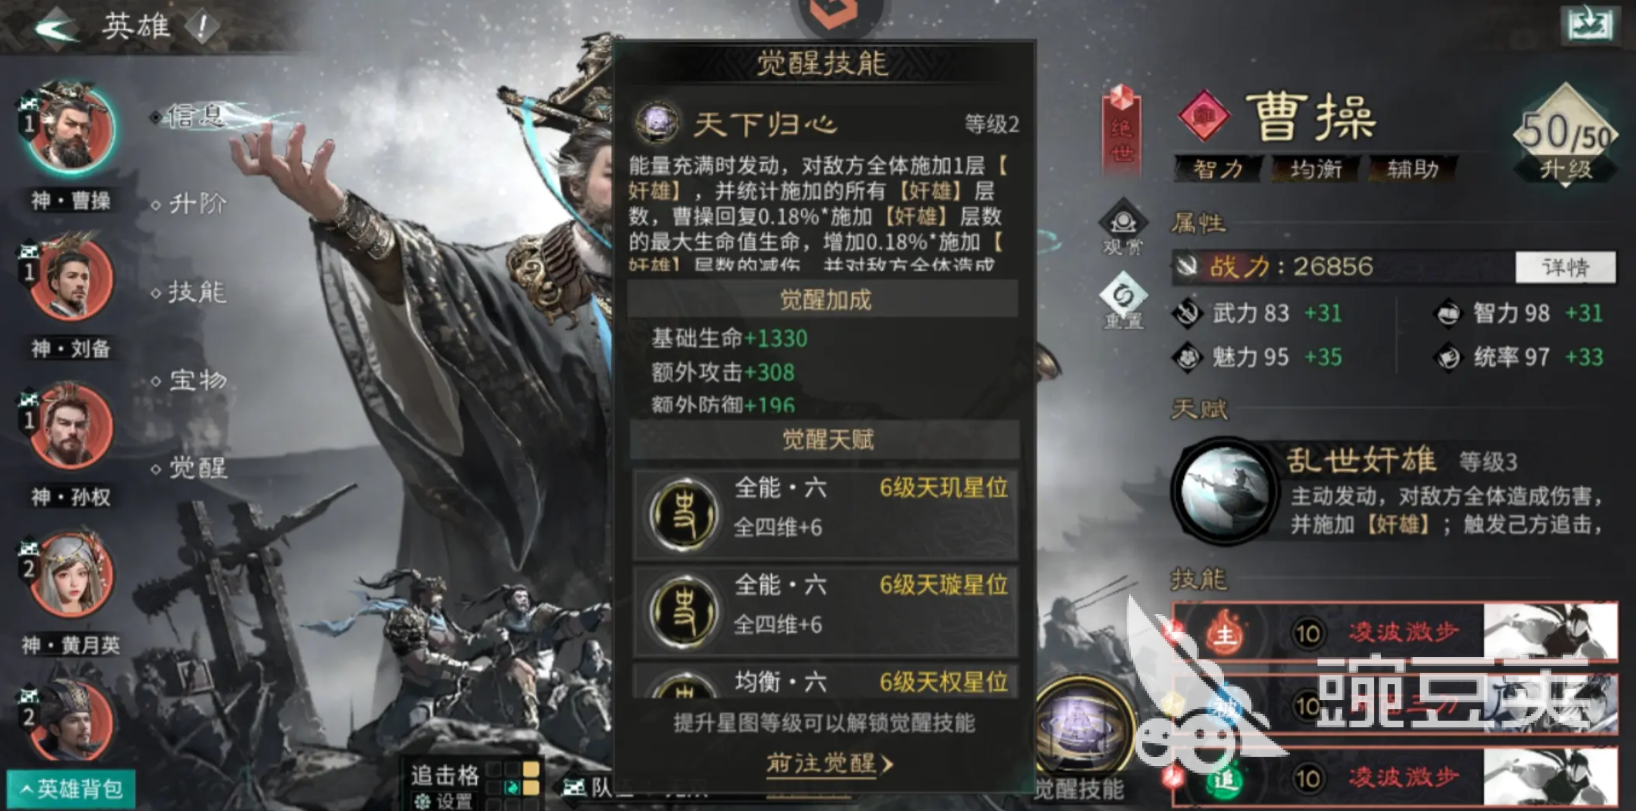Select the 神·曹操 hero portrait

point(70,130)
